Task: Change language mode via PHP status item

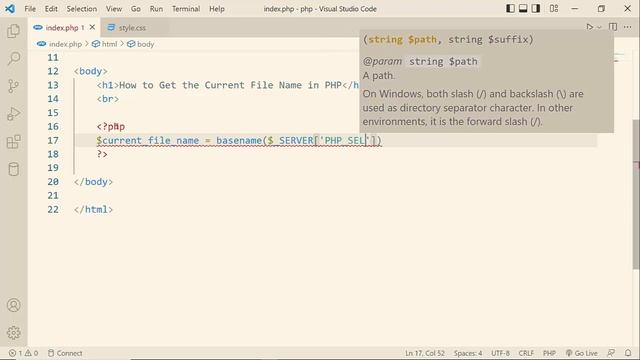Action: pyautogui.click(x=549, y=353)
